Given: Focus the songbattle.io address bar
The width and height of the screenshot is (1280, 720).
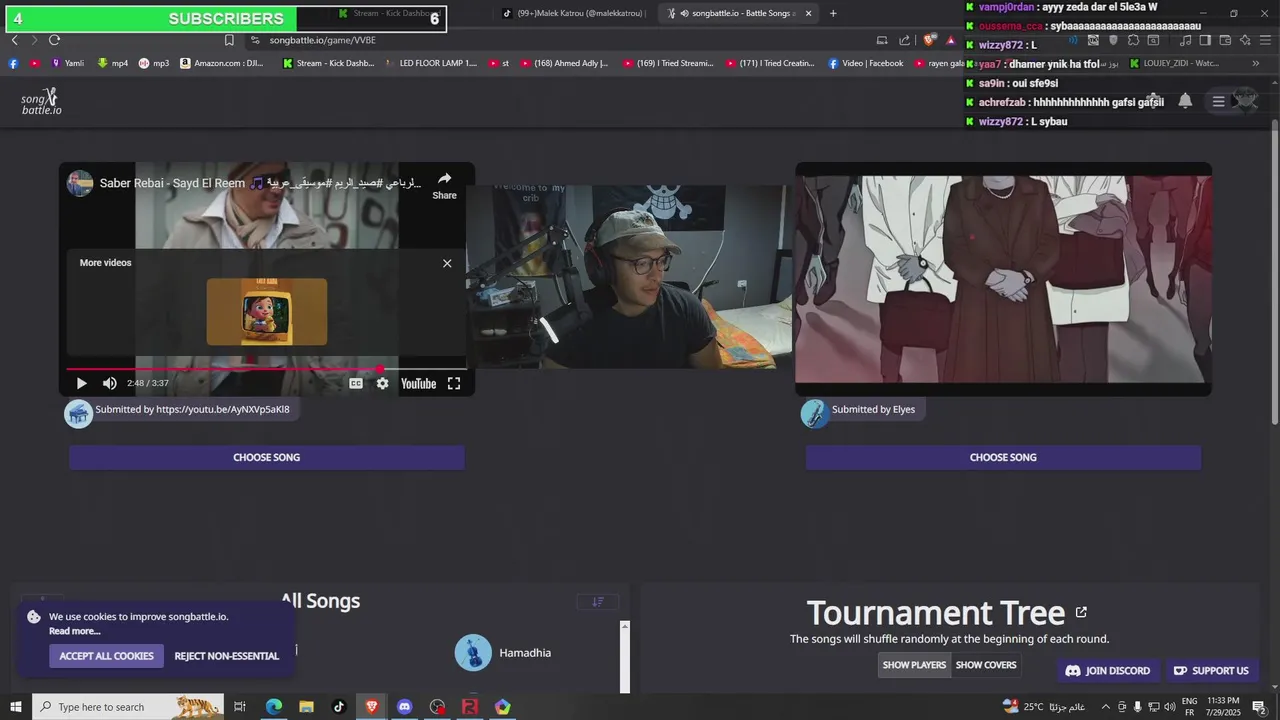Looking at the screenshot, I should click(x=560, y=40).
